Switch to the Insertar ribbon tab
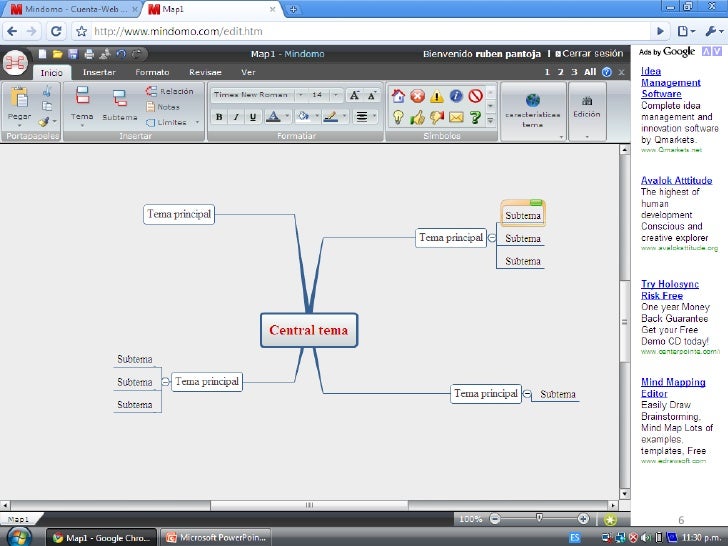The height and width of the screenshot is (546, 728). coord(99,72)
